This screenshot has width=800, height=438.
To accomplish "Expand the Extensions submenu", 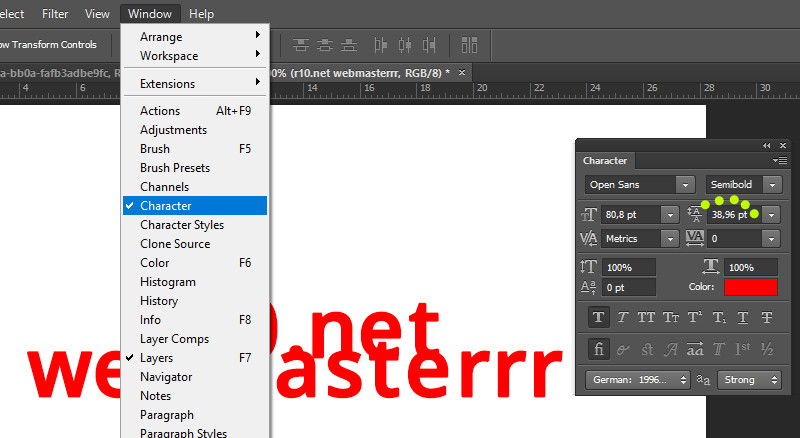I will (195, 84).
